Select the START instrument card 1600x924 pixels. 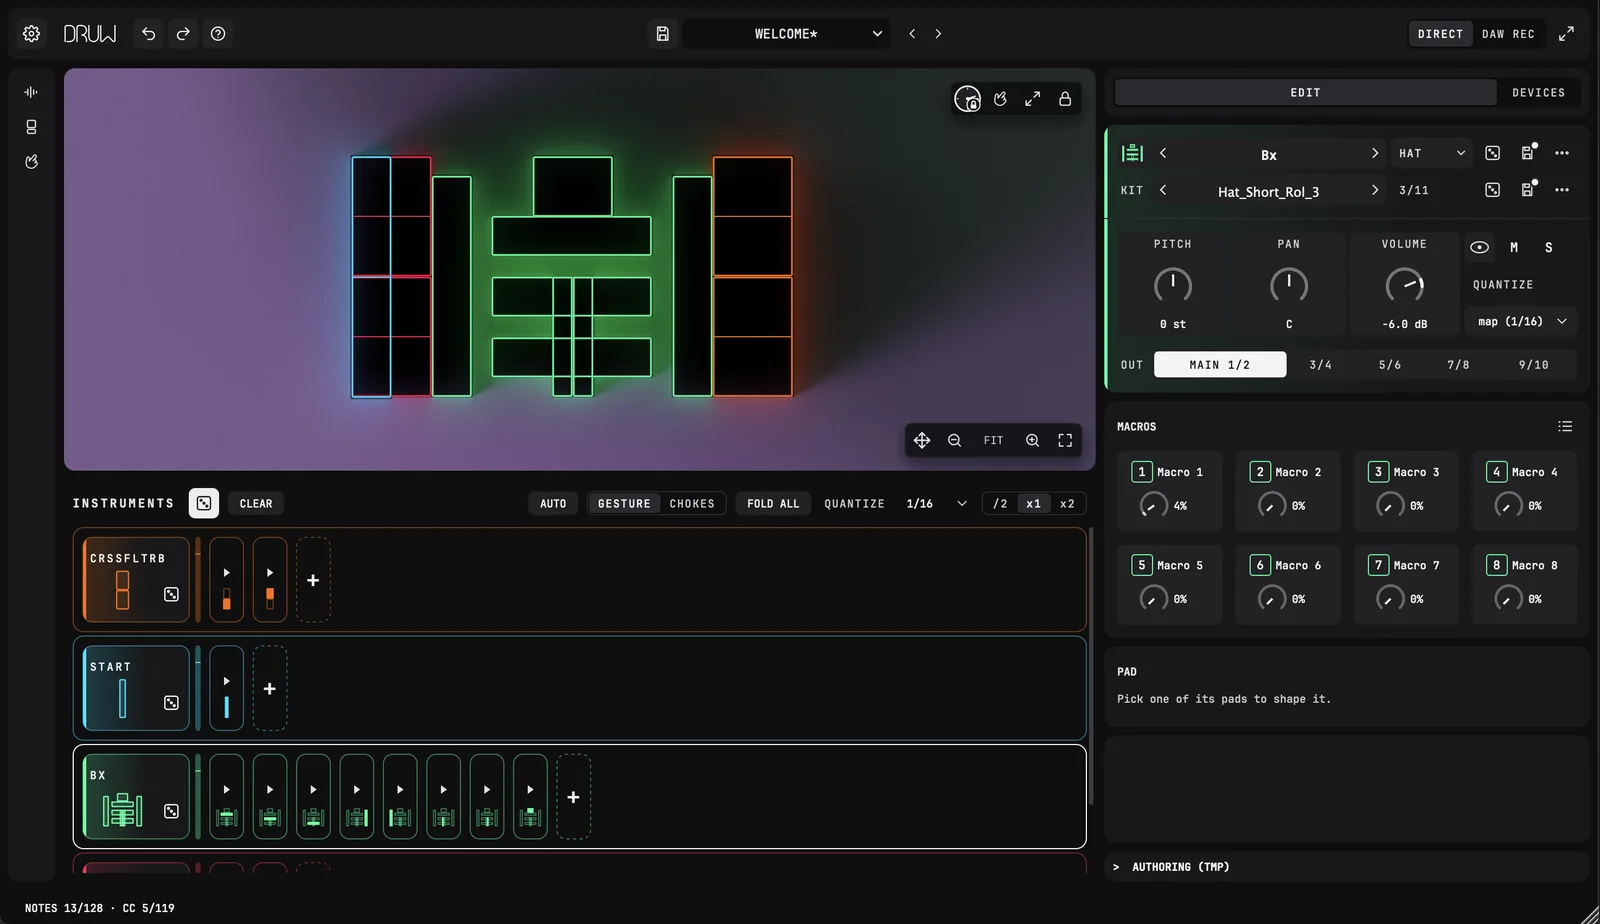[136, 688]
